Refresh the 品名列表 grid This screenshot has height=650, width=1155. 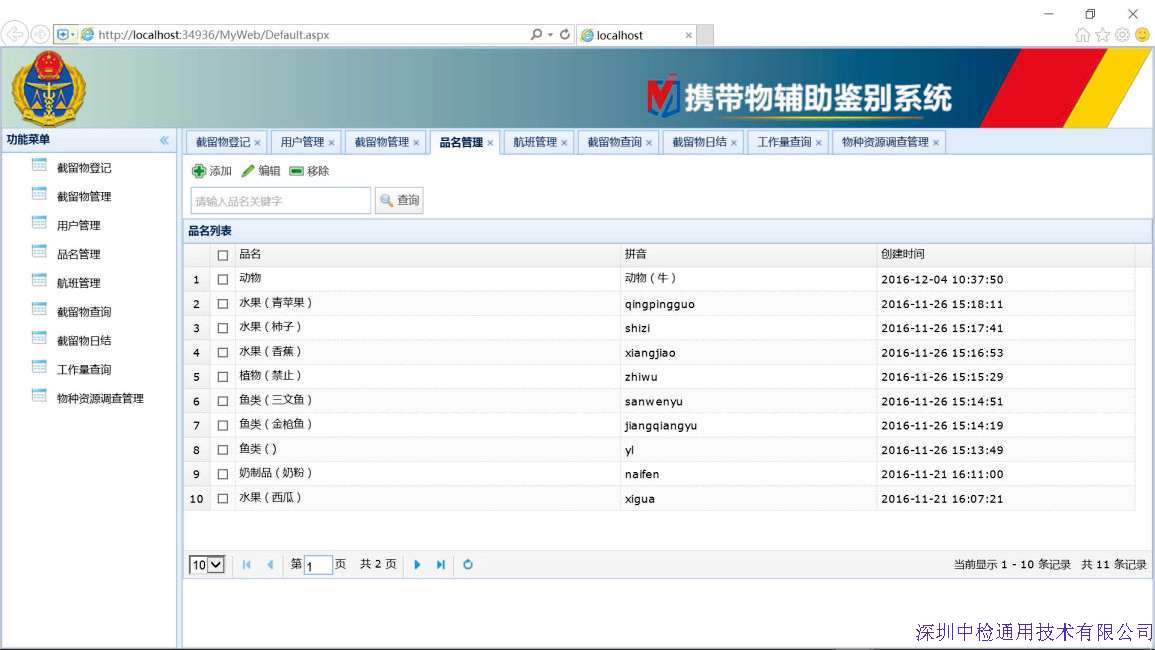[468, 565]
